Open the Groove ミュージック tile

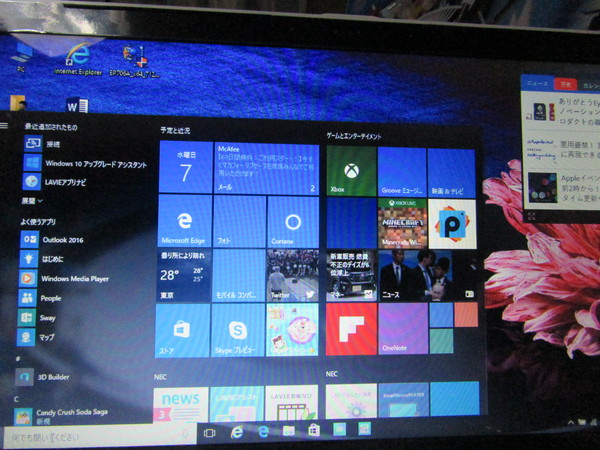tap(402, 172)
